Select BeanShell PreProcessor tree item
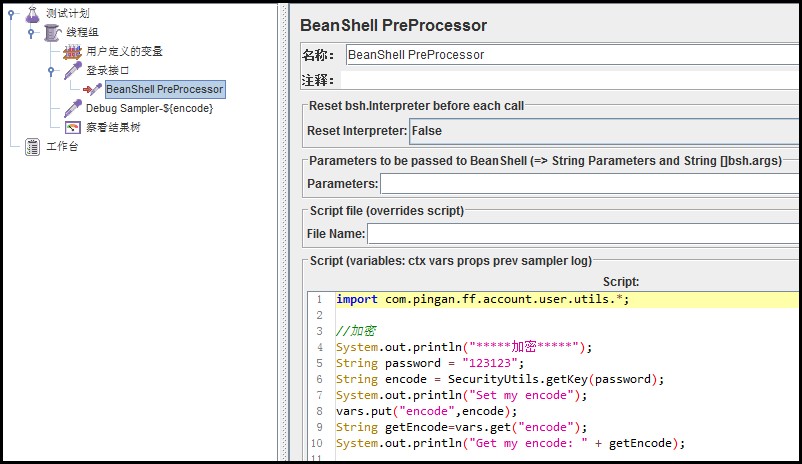The width and height of the screenshot is (802, 464). coord(165,90)
